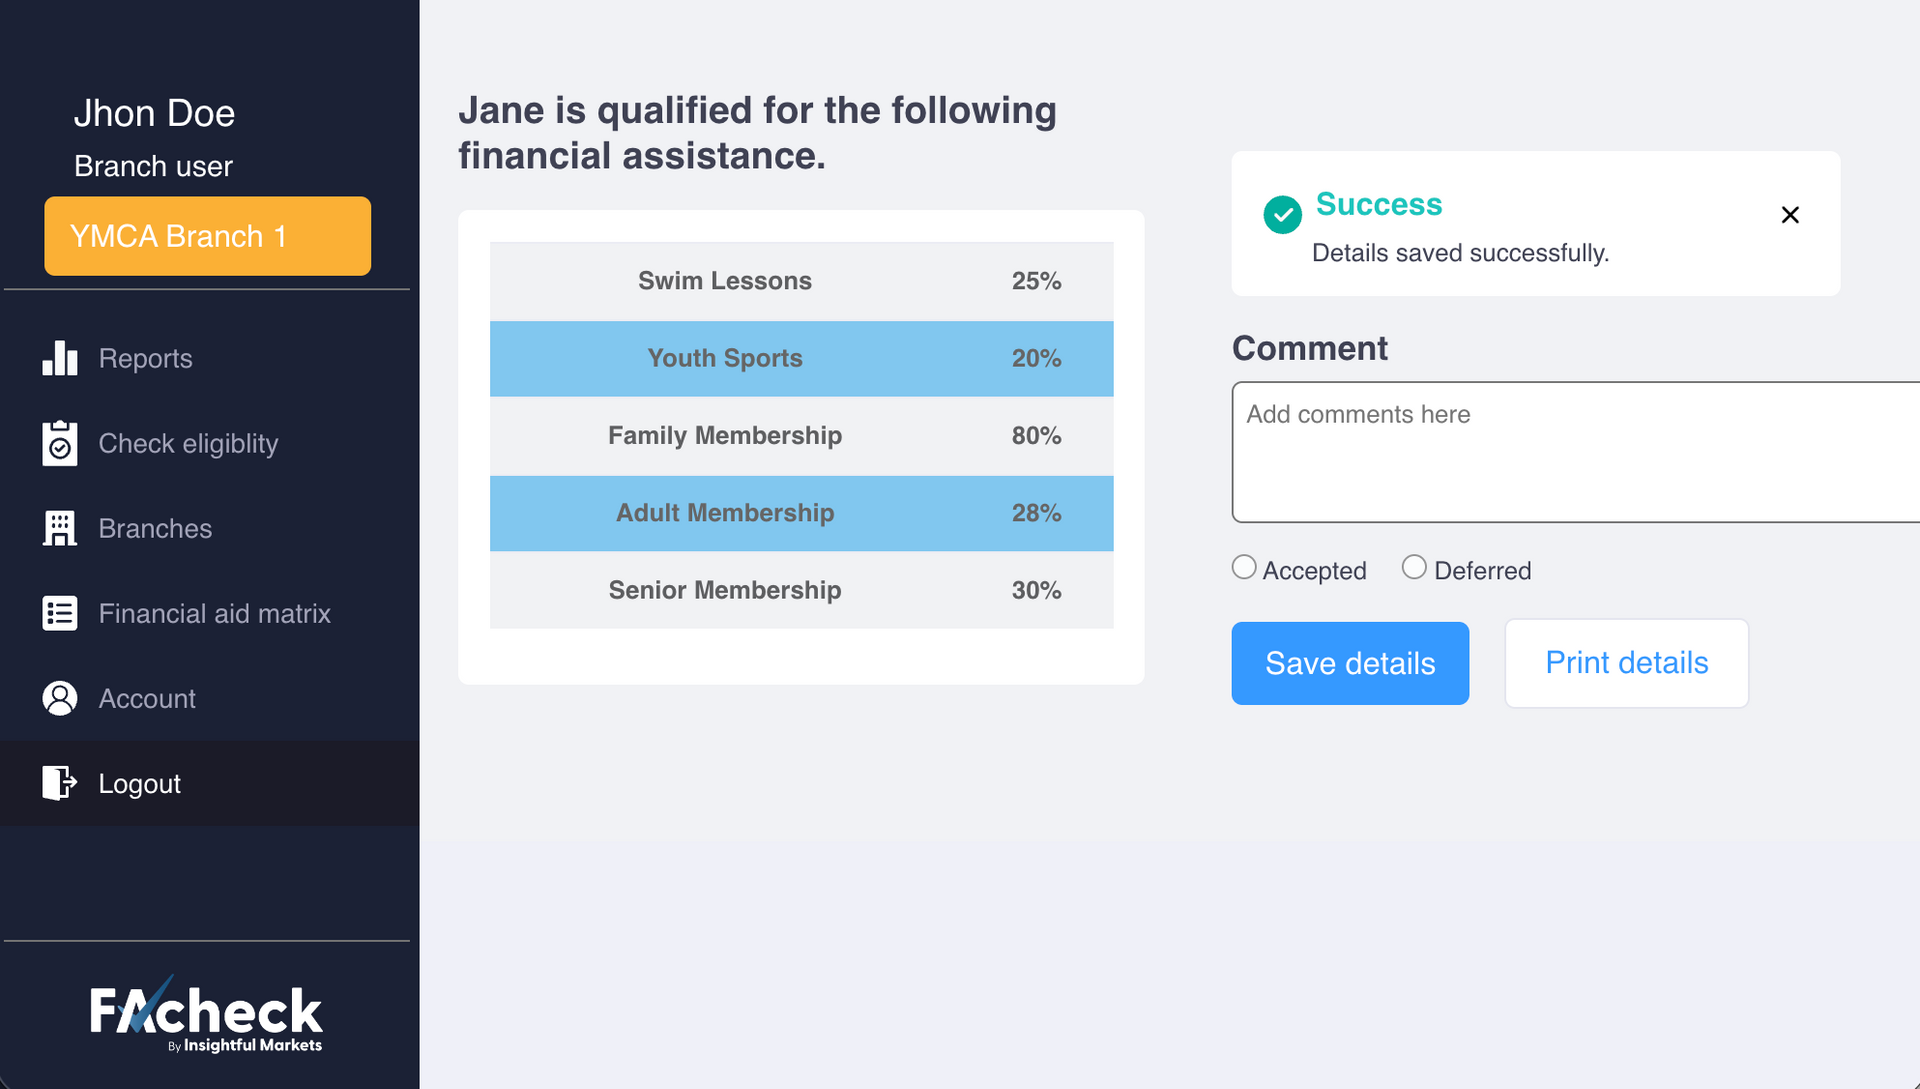The image size is (1920, 1089).
Task: Open the Reports section
Action: click(145, 358)
